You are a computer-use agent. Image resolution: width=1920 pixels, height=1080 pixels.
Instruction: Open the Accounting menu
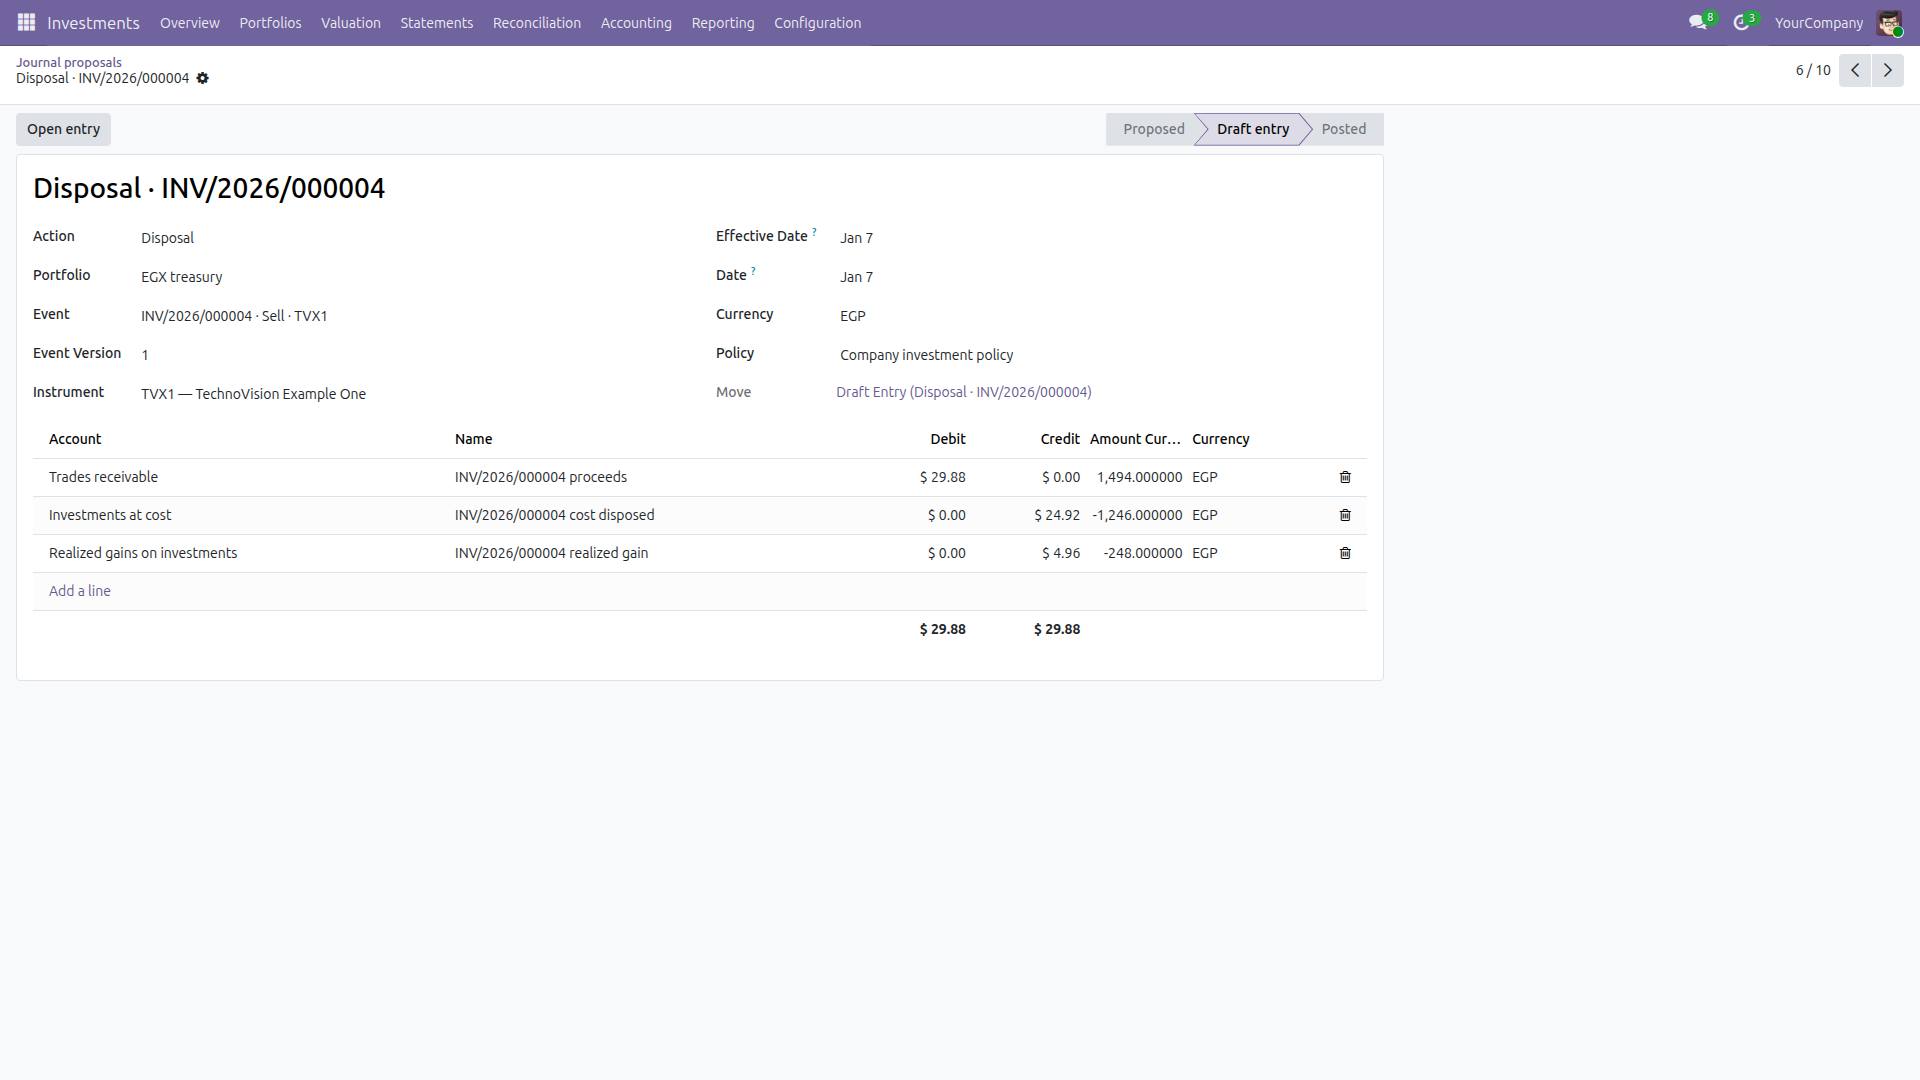[636, 22]
